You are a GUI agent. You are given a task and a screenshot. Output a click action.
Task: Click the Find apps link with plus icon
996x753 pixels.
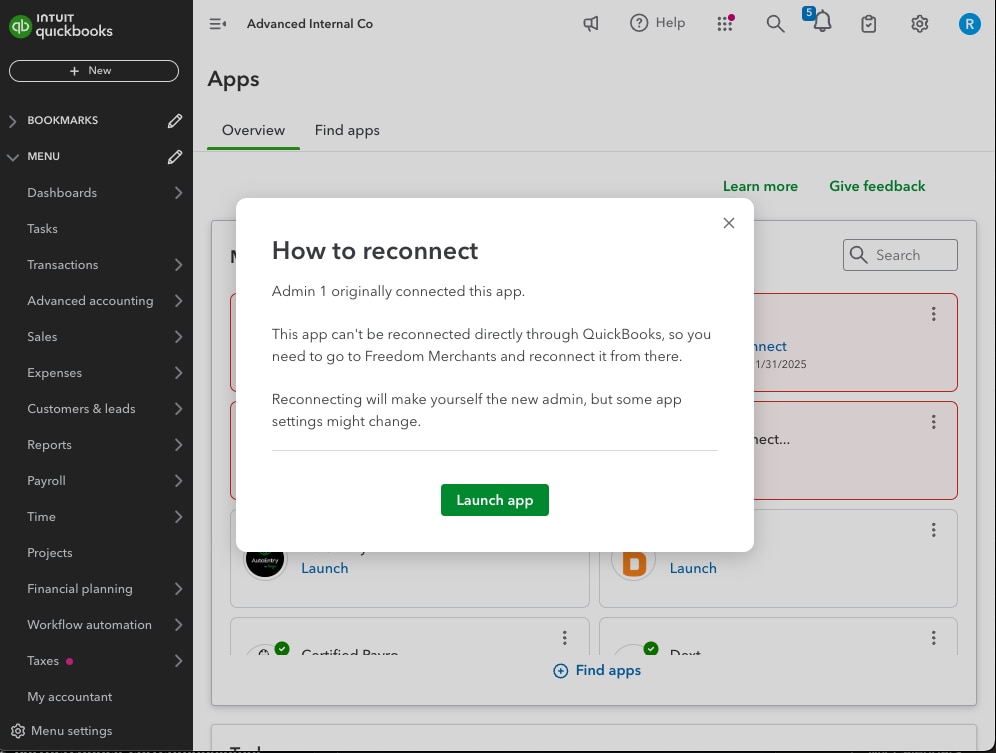tap(597, 670)
